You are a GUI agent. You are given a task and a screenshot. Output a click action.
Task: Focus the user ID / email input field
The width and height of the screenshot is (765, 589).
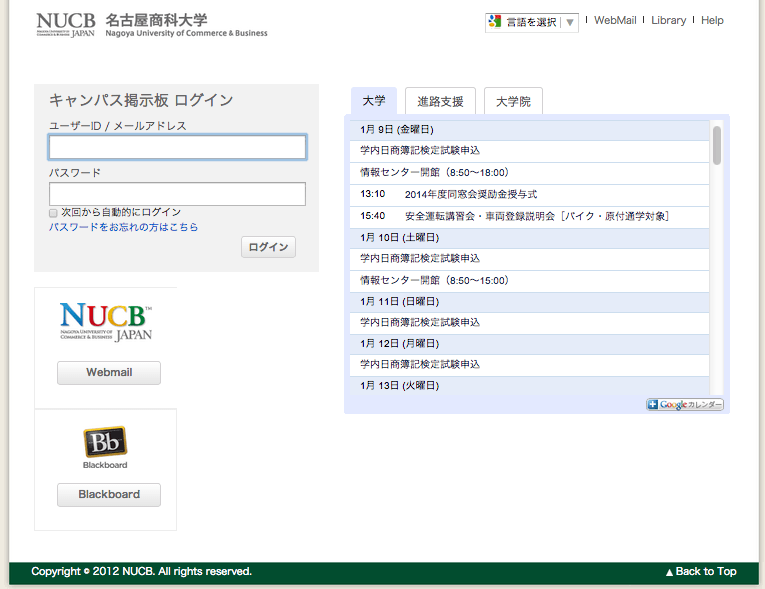coord(177,148)
